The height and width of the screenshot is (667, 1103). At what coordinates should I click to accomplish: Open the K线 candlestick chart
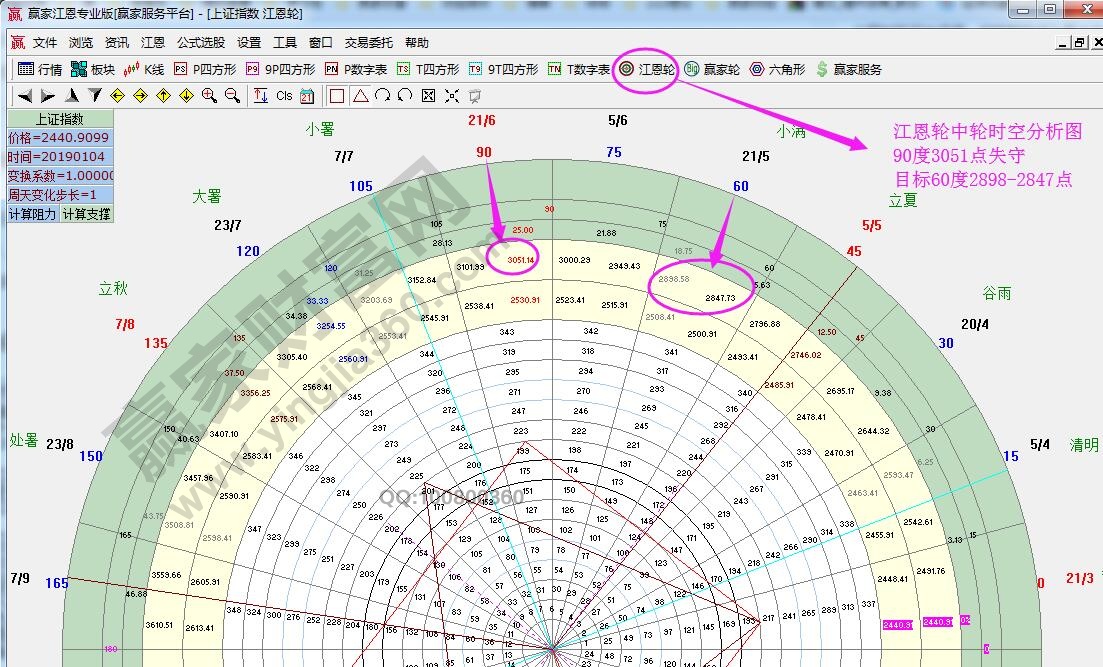[x=143, y=70]
